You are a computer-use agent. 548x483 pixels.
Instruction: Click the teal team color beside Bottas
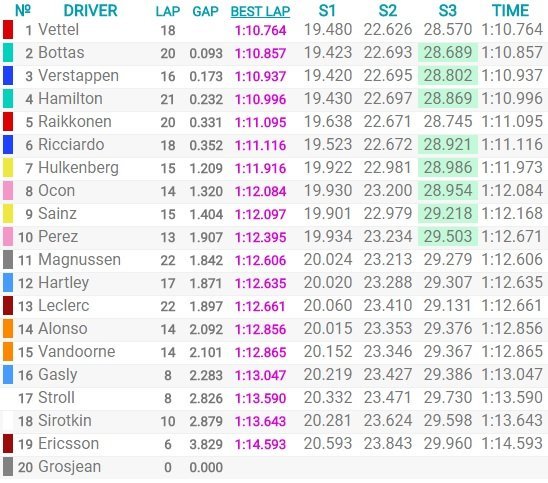pyautogui.click(x=8, y=53)
